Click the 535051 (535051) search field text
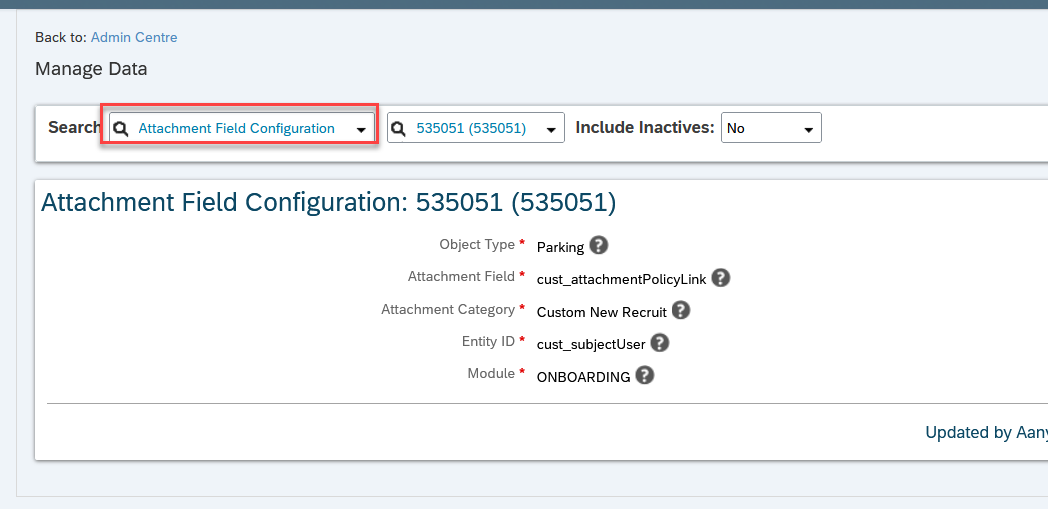Viewport: 1048px width, 509px height. pyautogui.click(x=471, y=128)
